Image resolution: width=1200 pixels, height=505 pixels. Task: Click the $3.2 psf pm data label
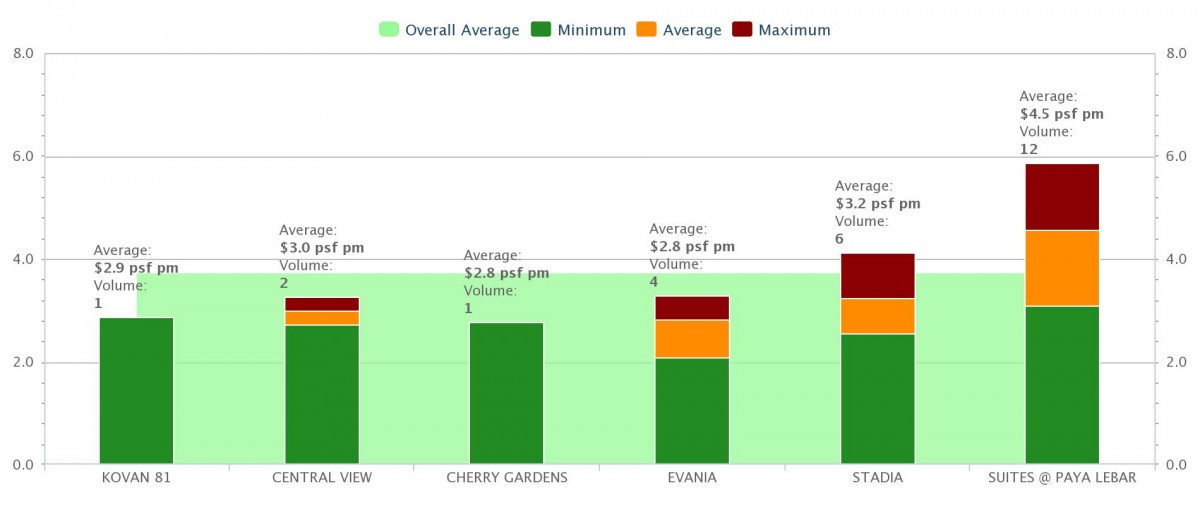(x=878, y=204)
